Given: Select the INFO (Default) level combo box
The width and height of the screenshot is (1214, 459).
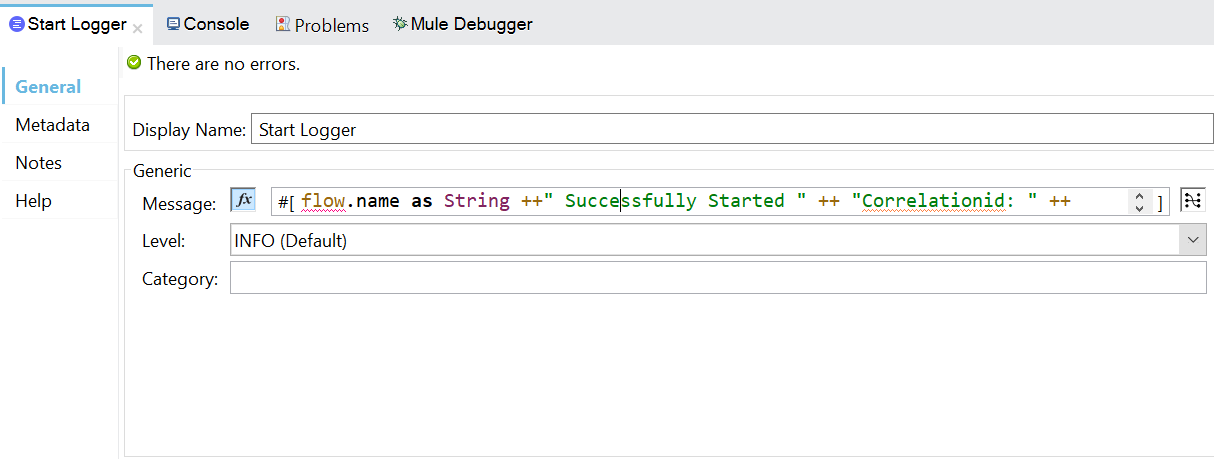Looking at the screenshot, I should click(x=700, y=240).
